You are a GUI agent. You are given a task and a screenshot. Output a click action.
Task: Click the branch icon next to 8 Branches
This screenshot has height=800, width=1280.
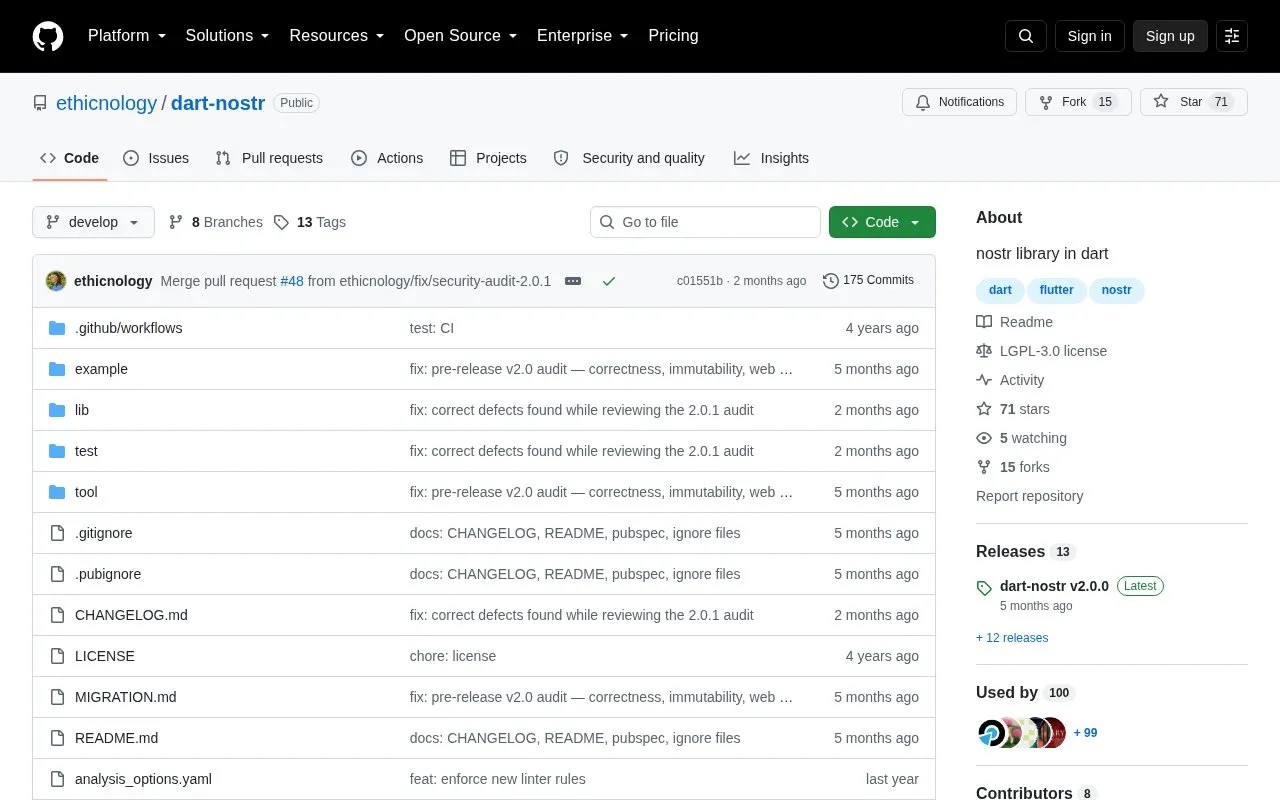[x=176, y=222]
